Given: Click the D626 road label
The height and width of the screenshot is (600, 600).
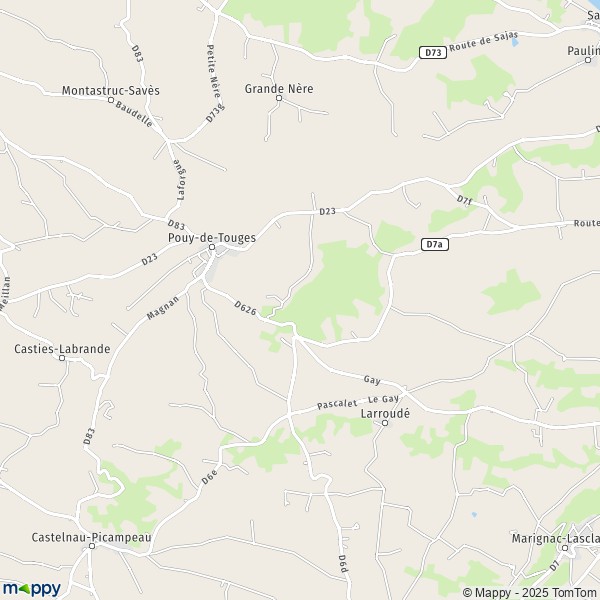Looking at the screenshot, I should [245, 308].
